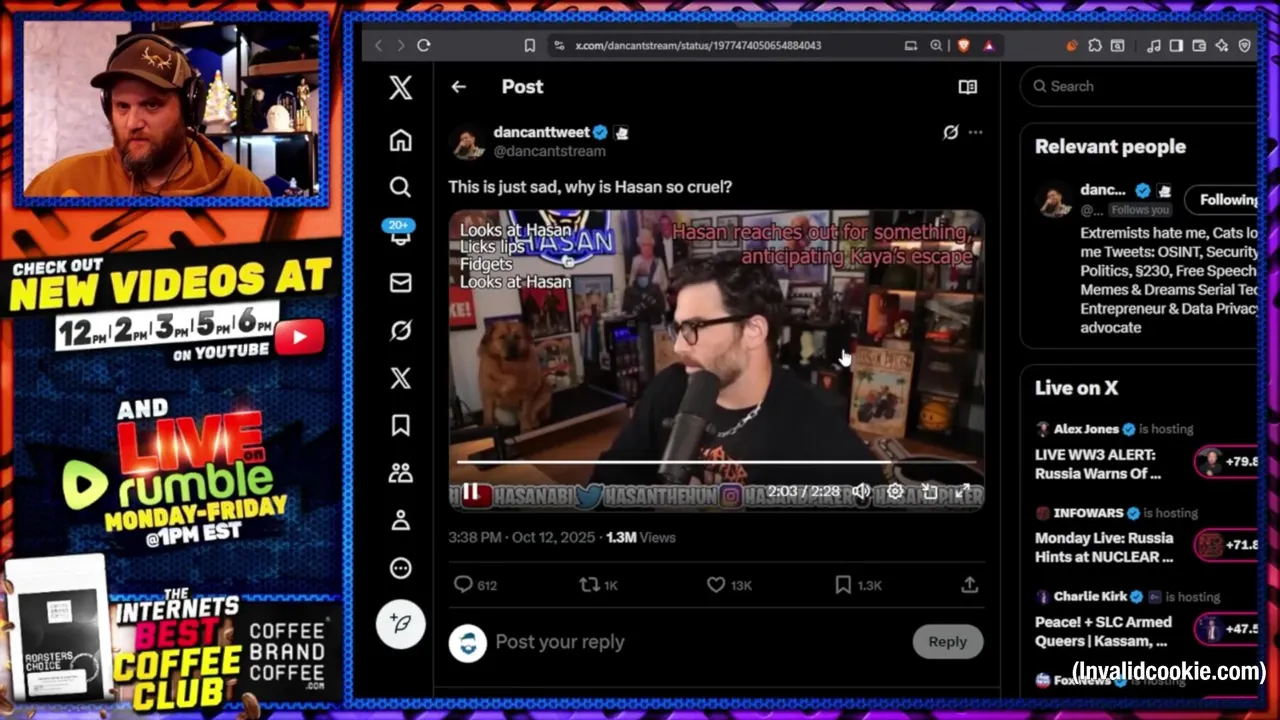Open Profile in the X sidebar
The height and width of the screenshot is (720, 1280).
pyautogui.click(x=401, y=520)
